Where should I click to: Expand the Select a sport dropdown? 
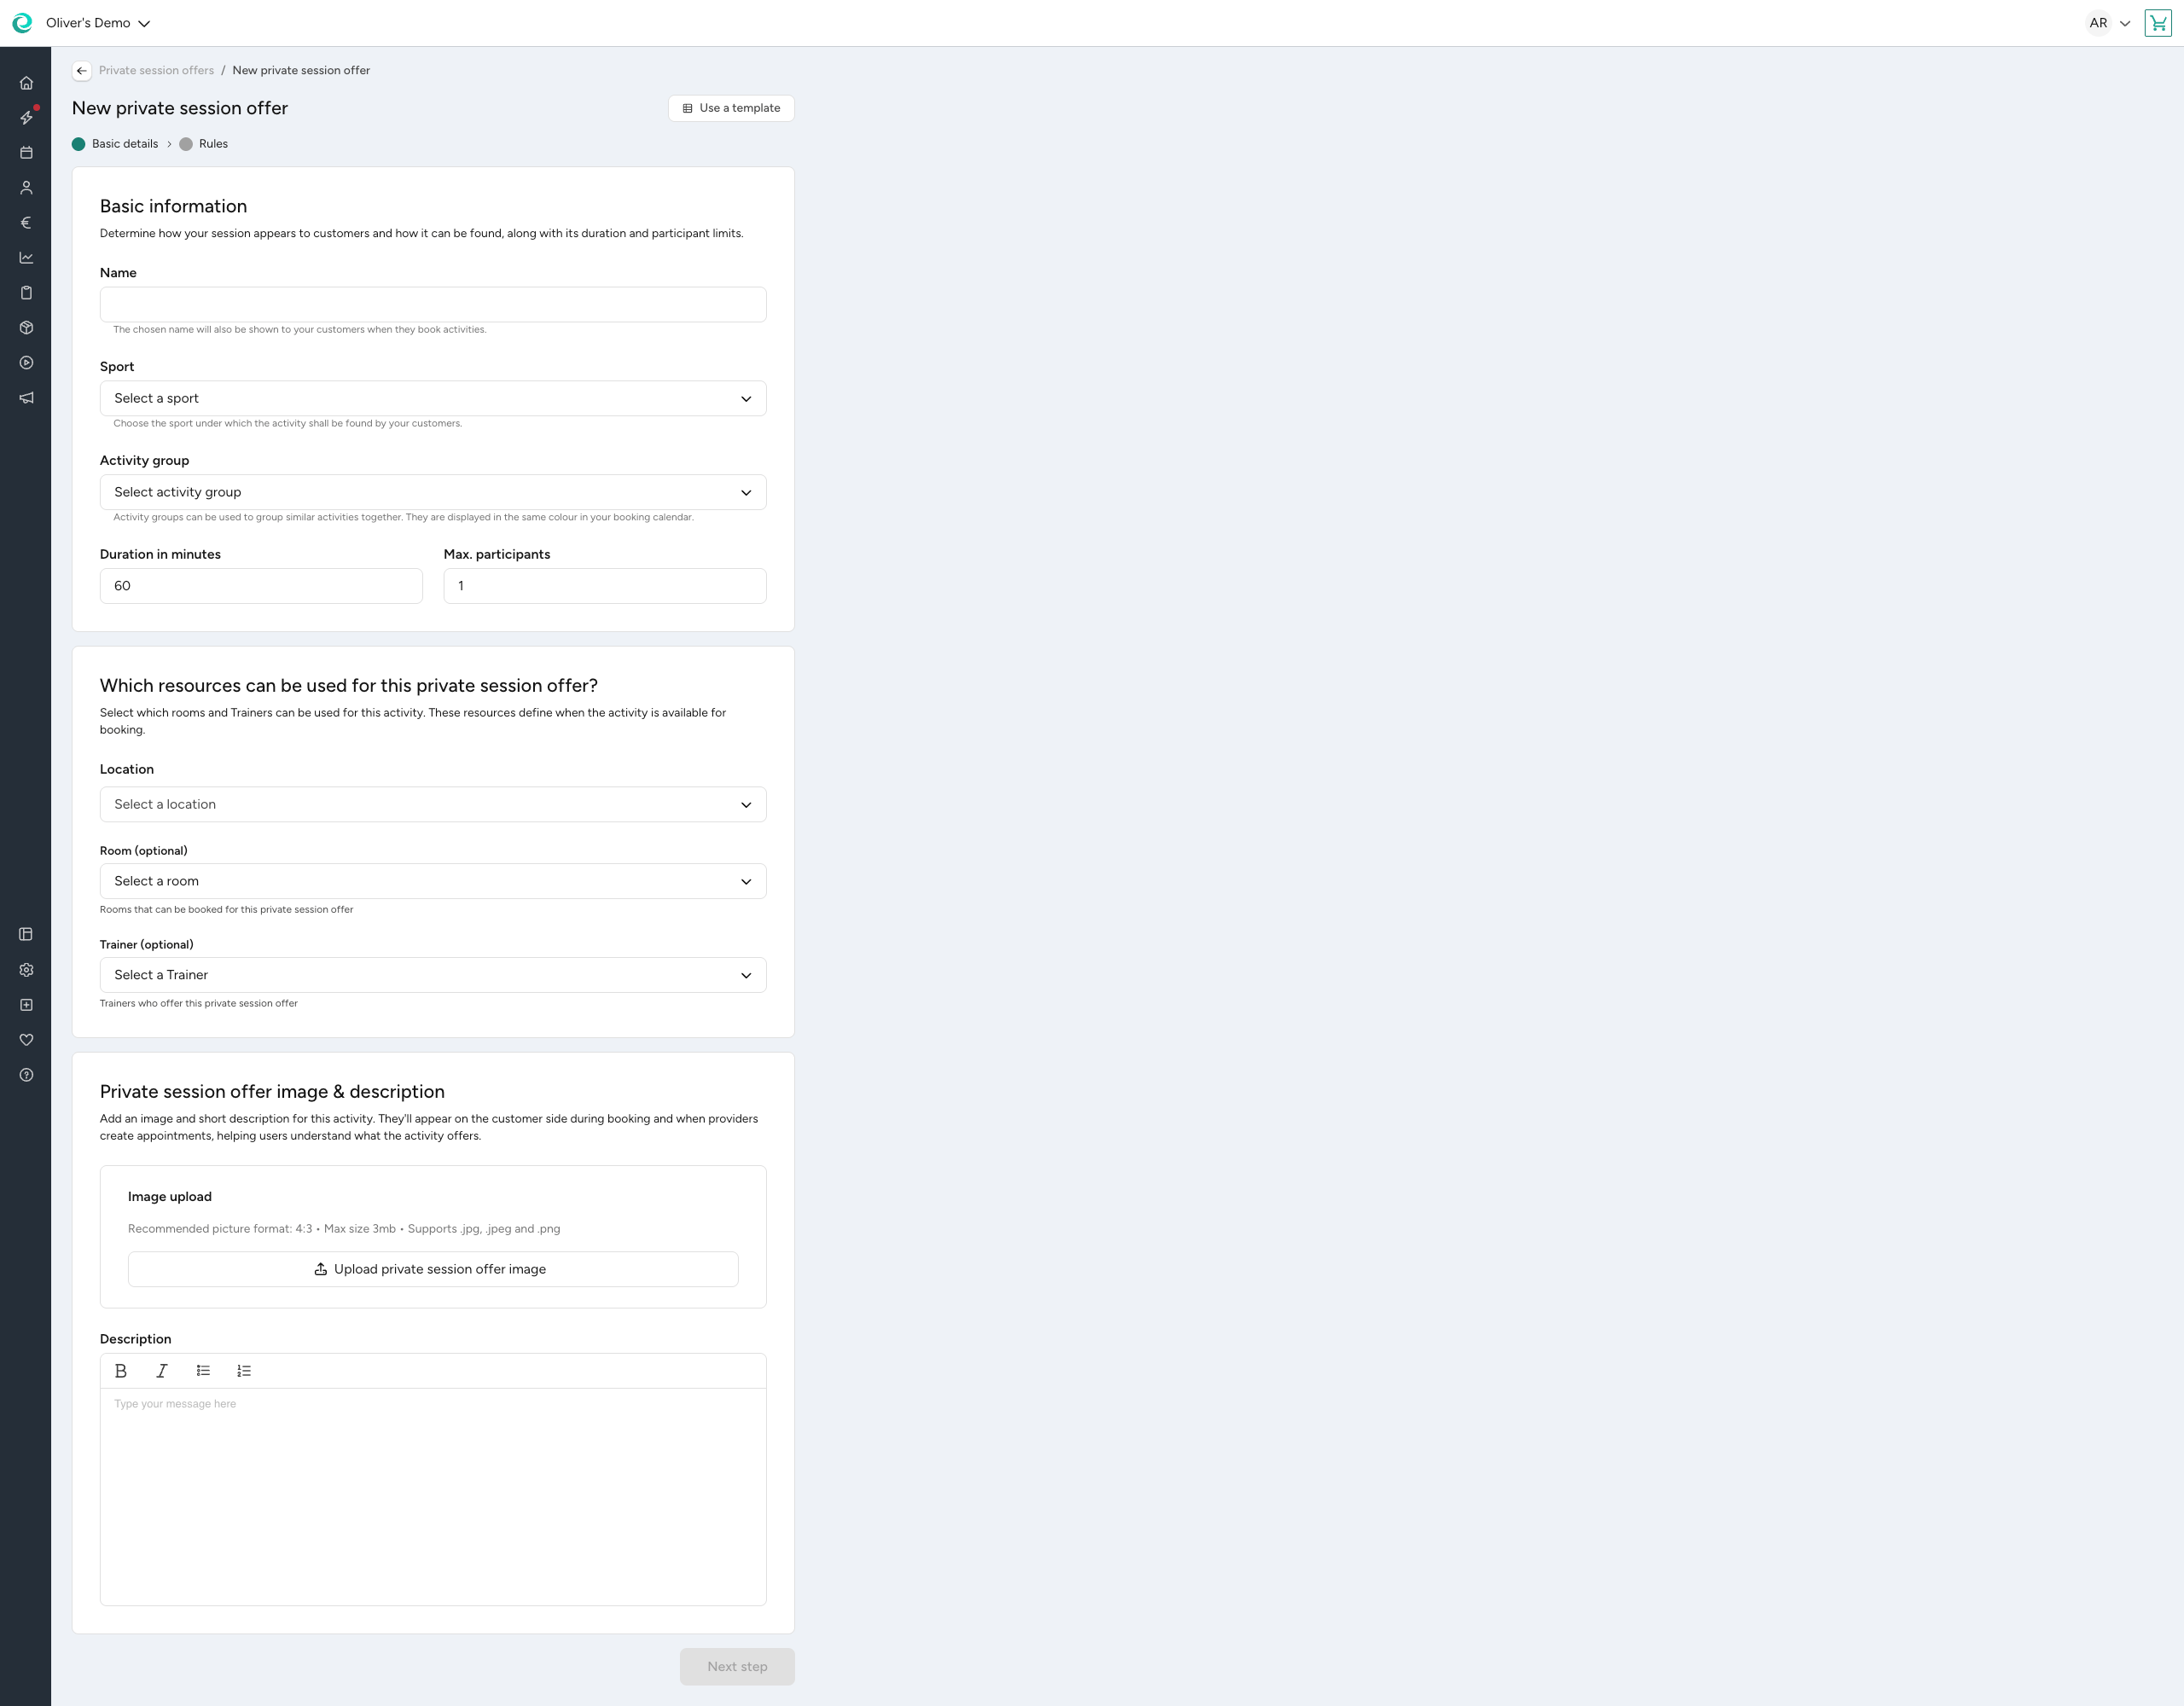pos(432,398)
